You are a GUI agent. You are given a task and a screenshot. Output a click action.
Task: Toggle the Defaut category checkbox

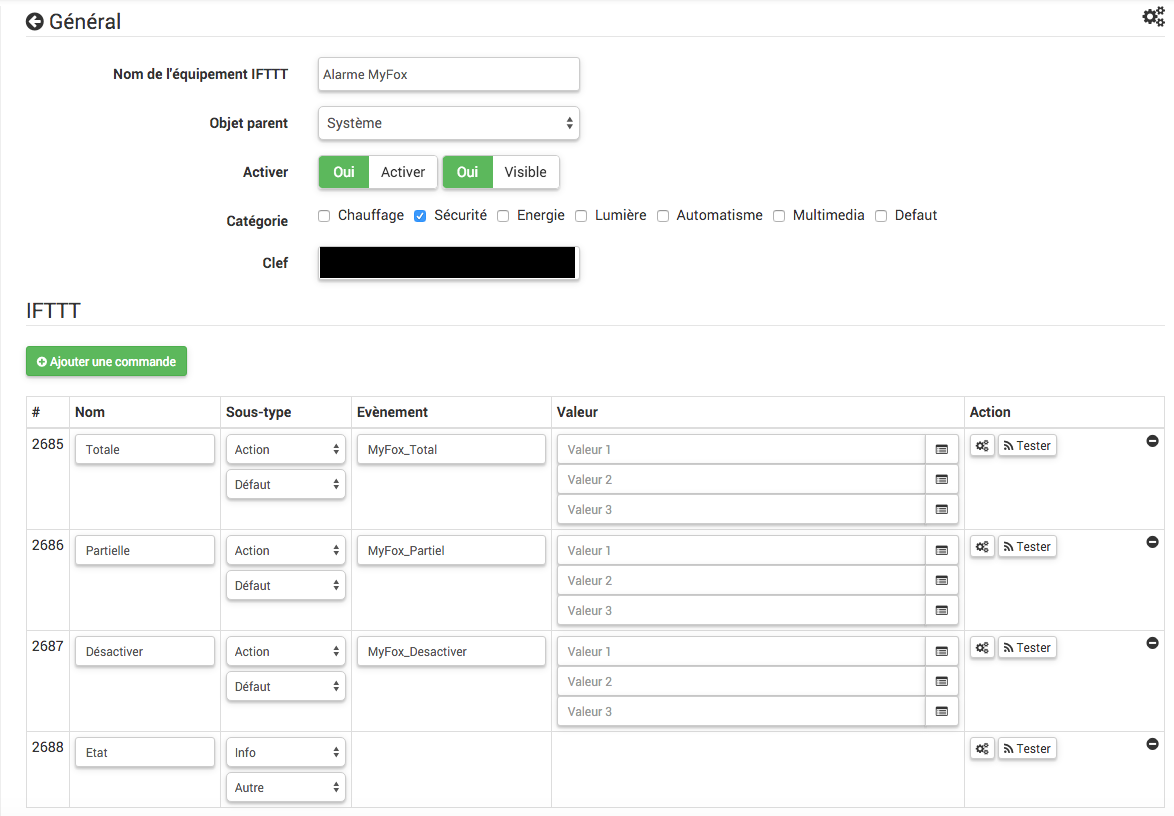point(881,216)
